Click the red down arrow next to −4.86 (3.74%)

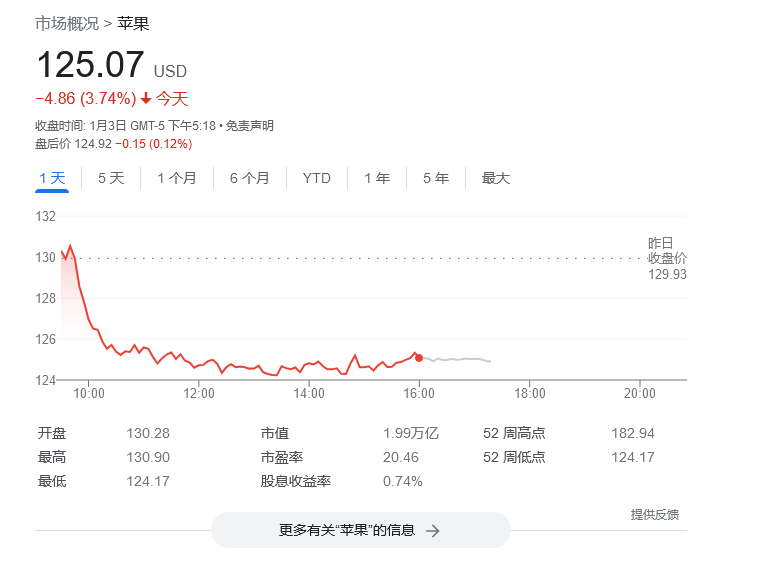(x=146, y=99)
